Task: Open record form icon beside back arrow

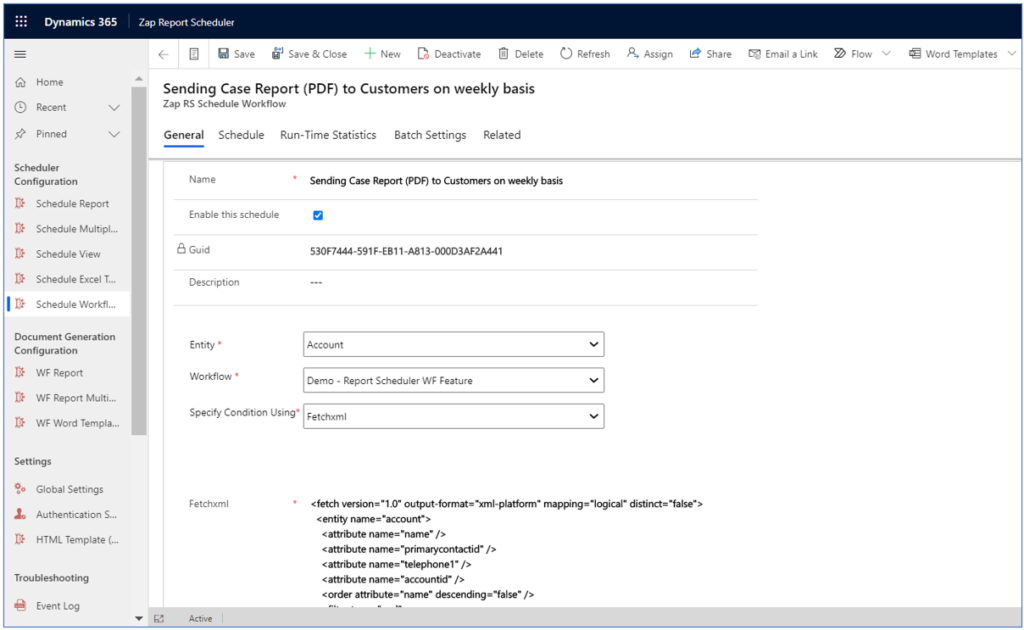Action: [x=194, y=54]
